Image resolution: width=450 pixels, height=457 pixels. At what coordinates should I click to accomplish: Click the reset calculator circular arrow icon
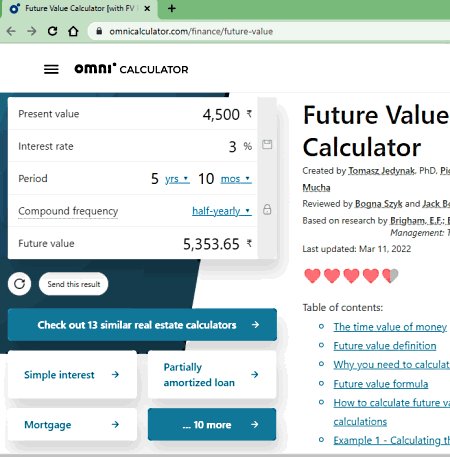(x=20, y=284)
